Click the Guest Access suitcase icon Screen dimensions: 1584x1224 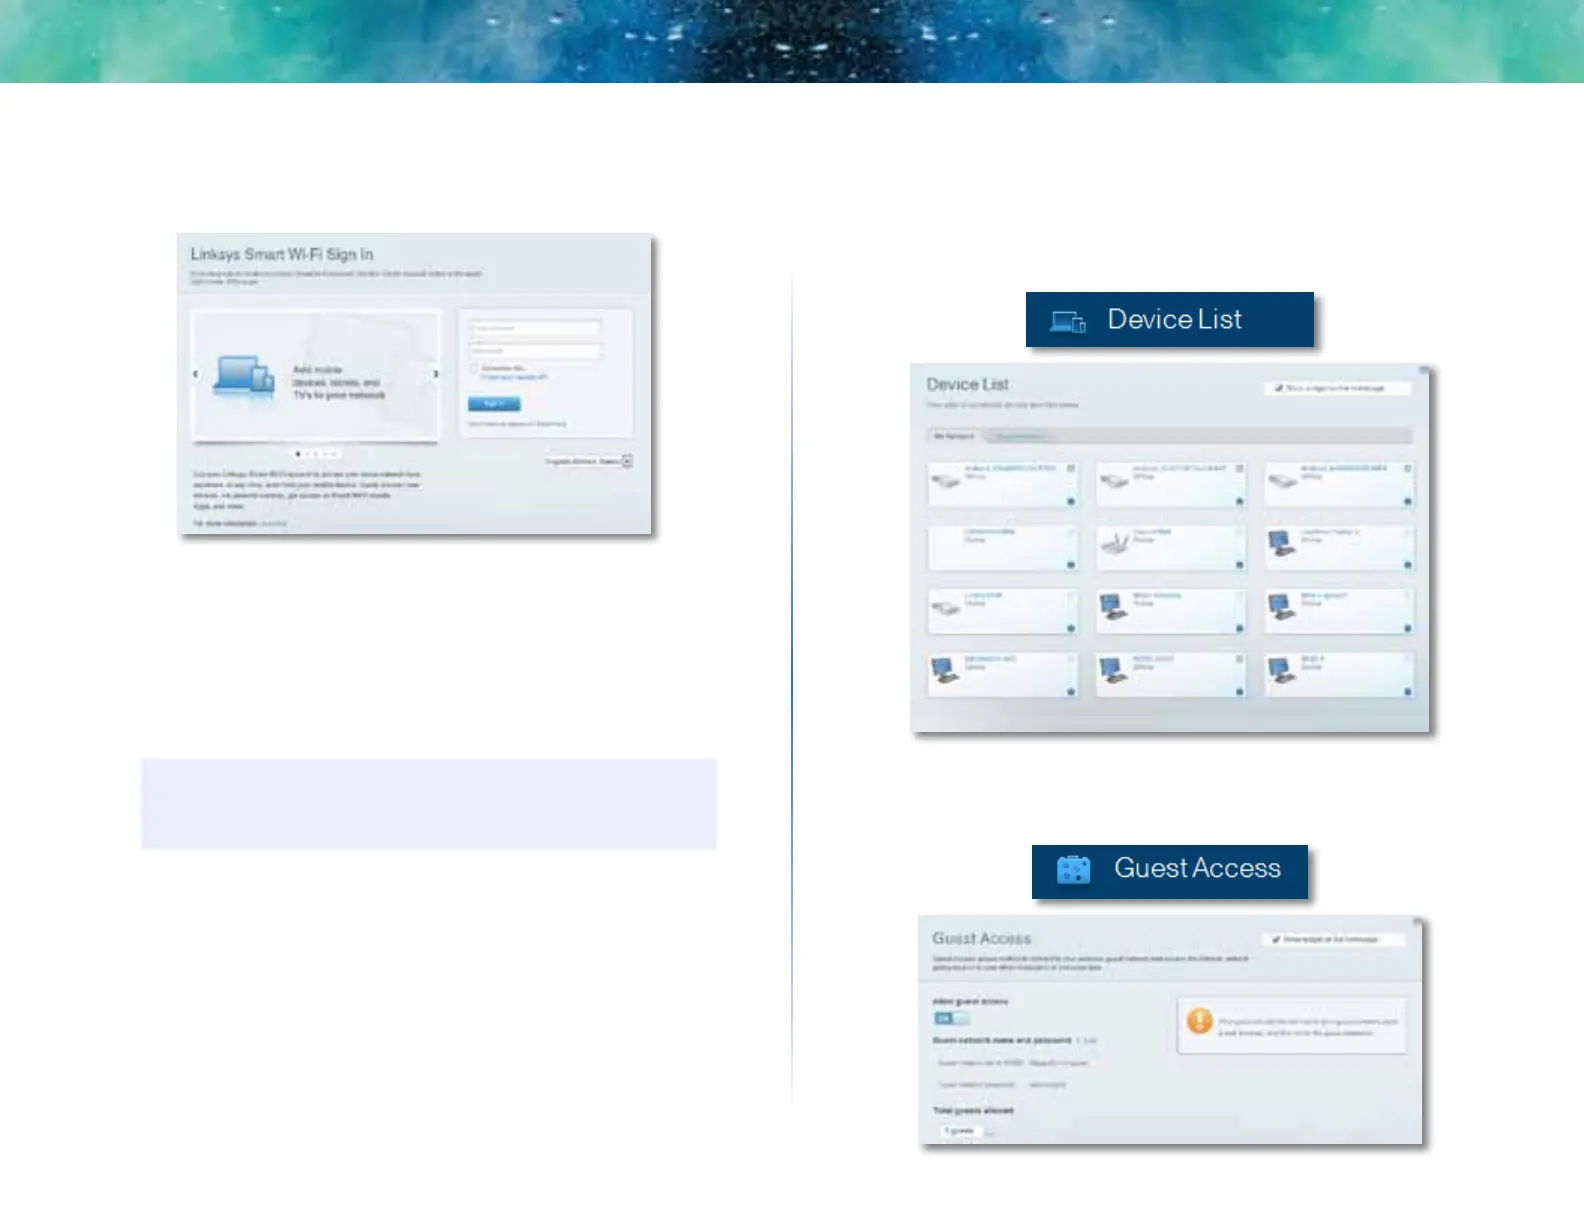tap(1073, 869)
